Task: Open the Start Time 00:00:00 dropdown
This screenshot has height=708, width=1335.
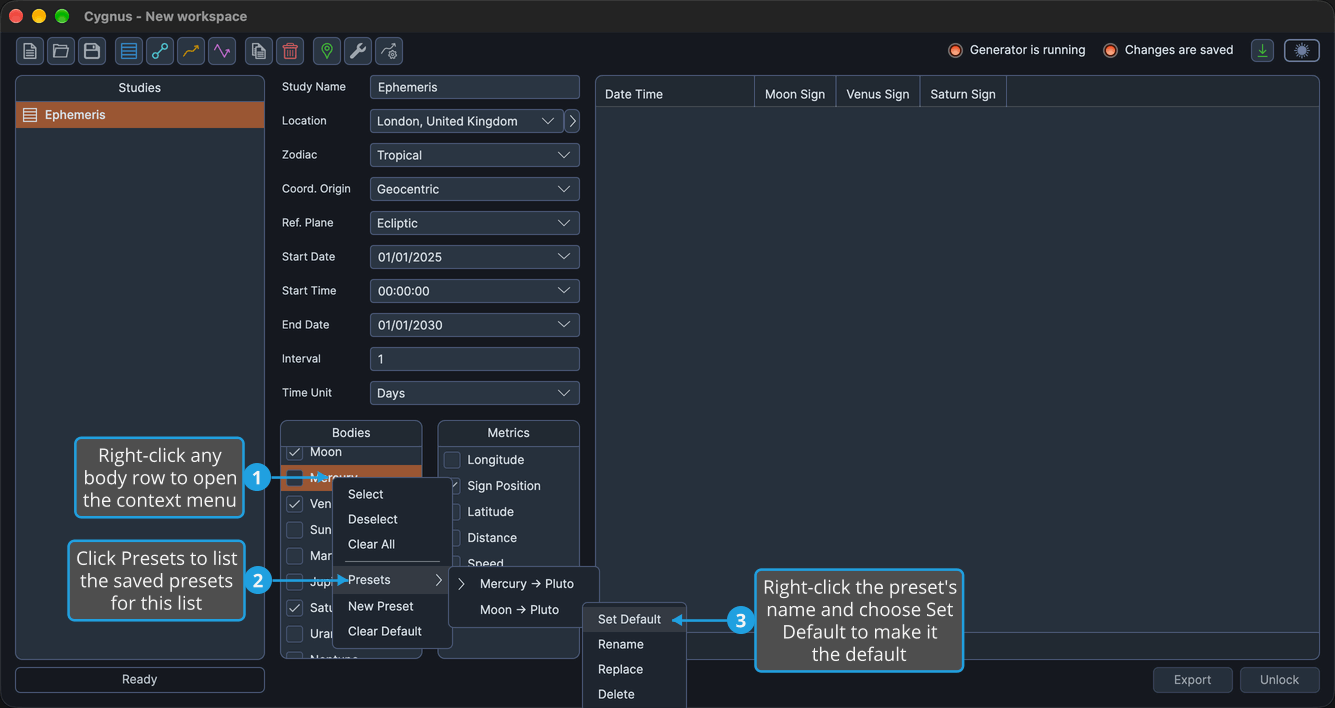Action: click(x=475, y=291)
